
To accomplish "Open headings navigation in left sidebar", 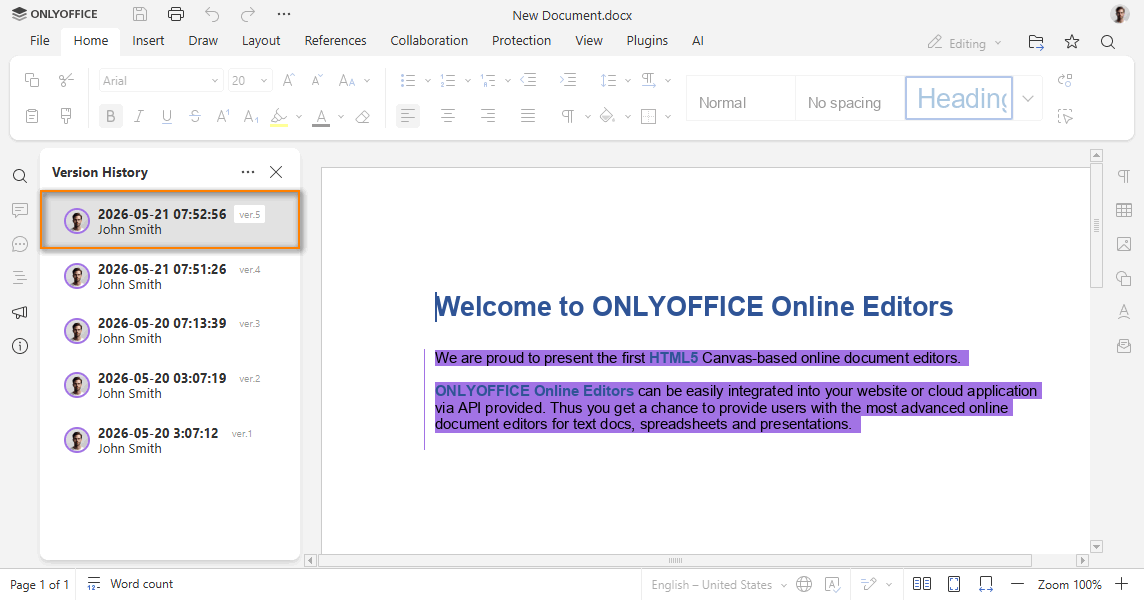I will [x=20, y=277].
